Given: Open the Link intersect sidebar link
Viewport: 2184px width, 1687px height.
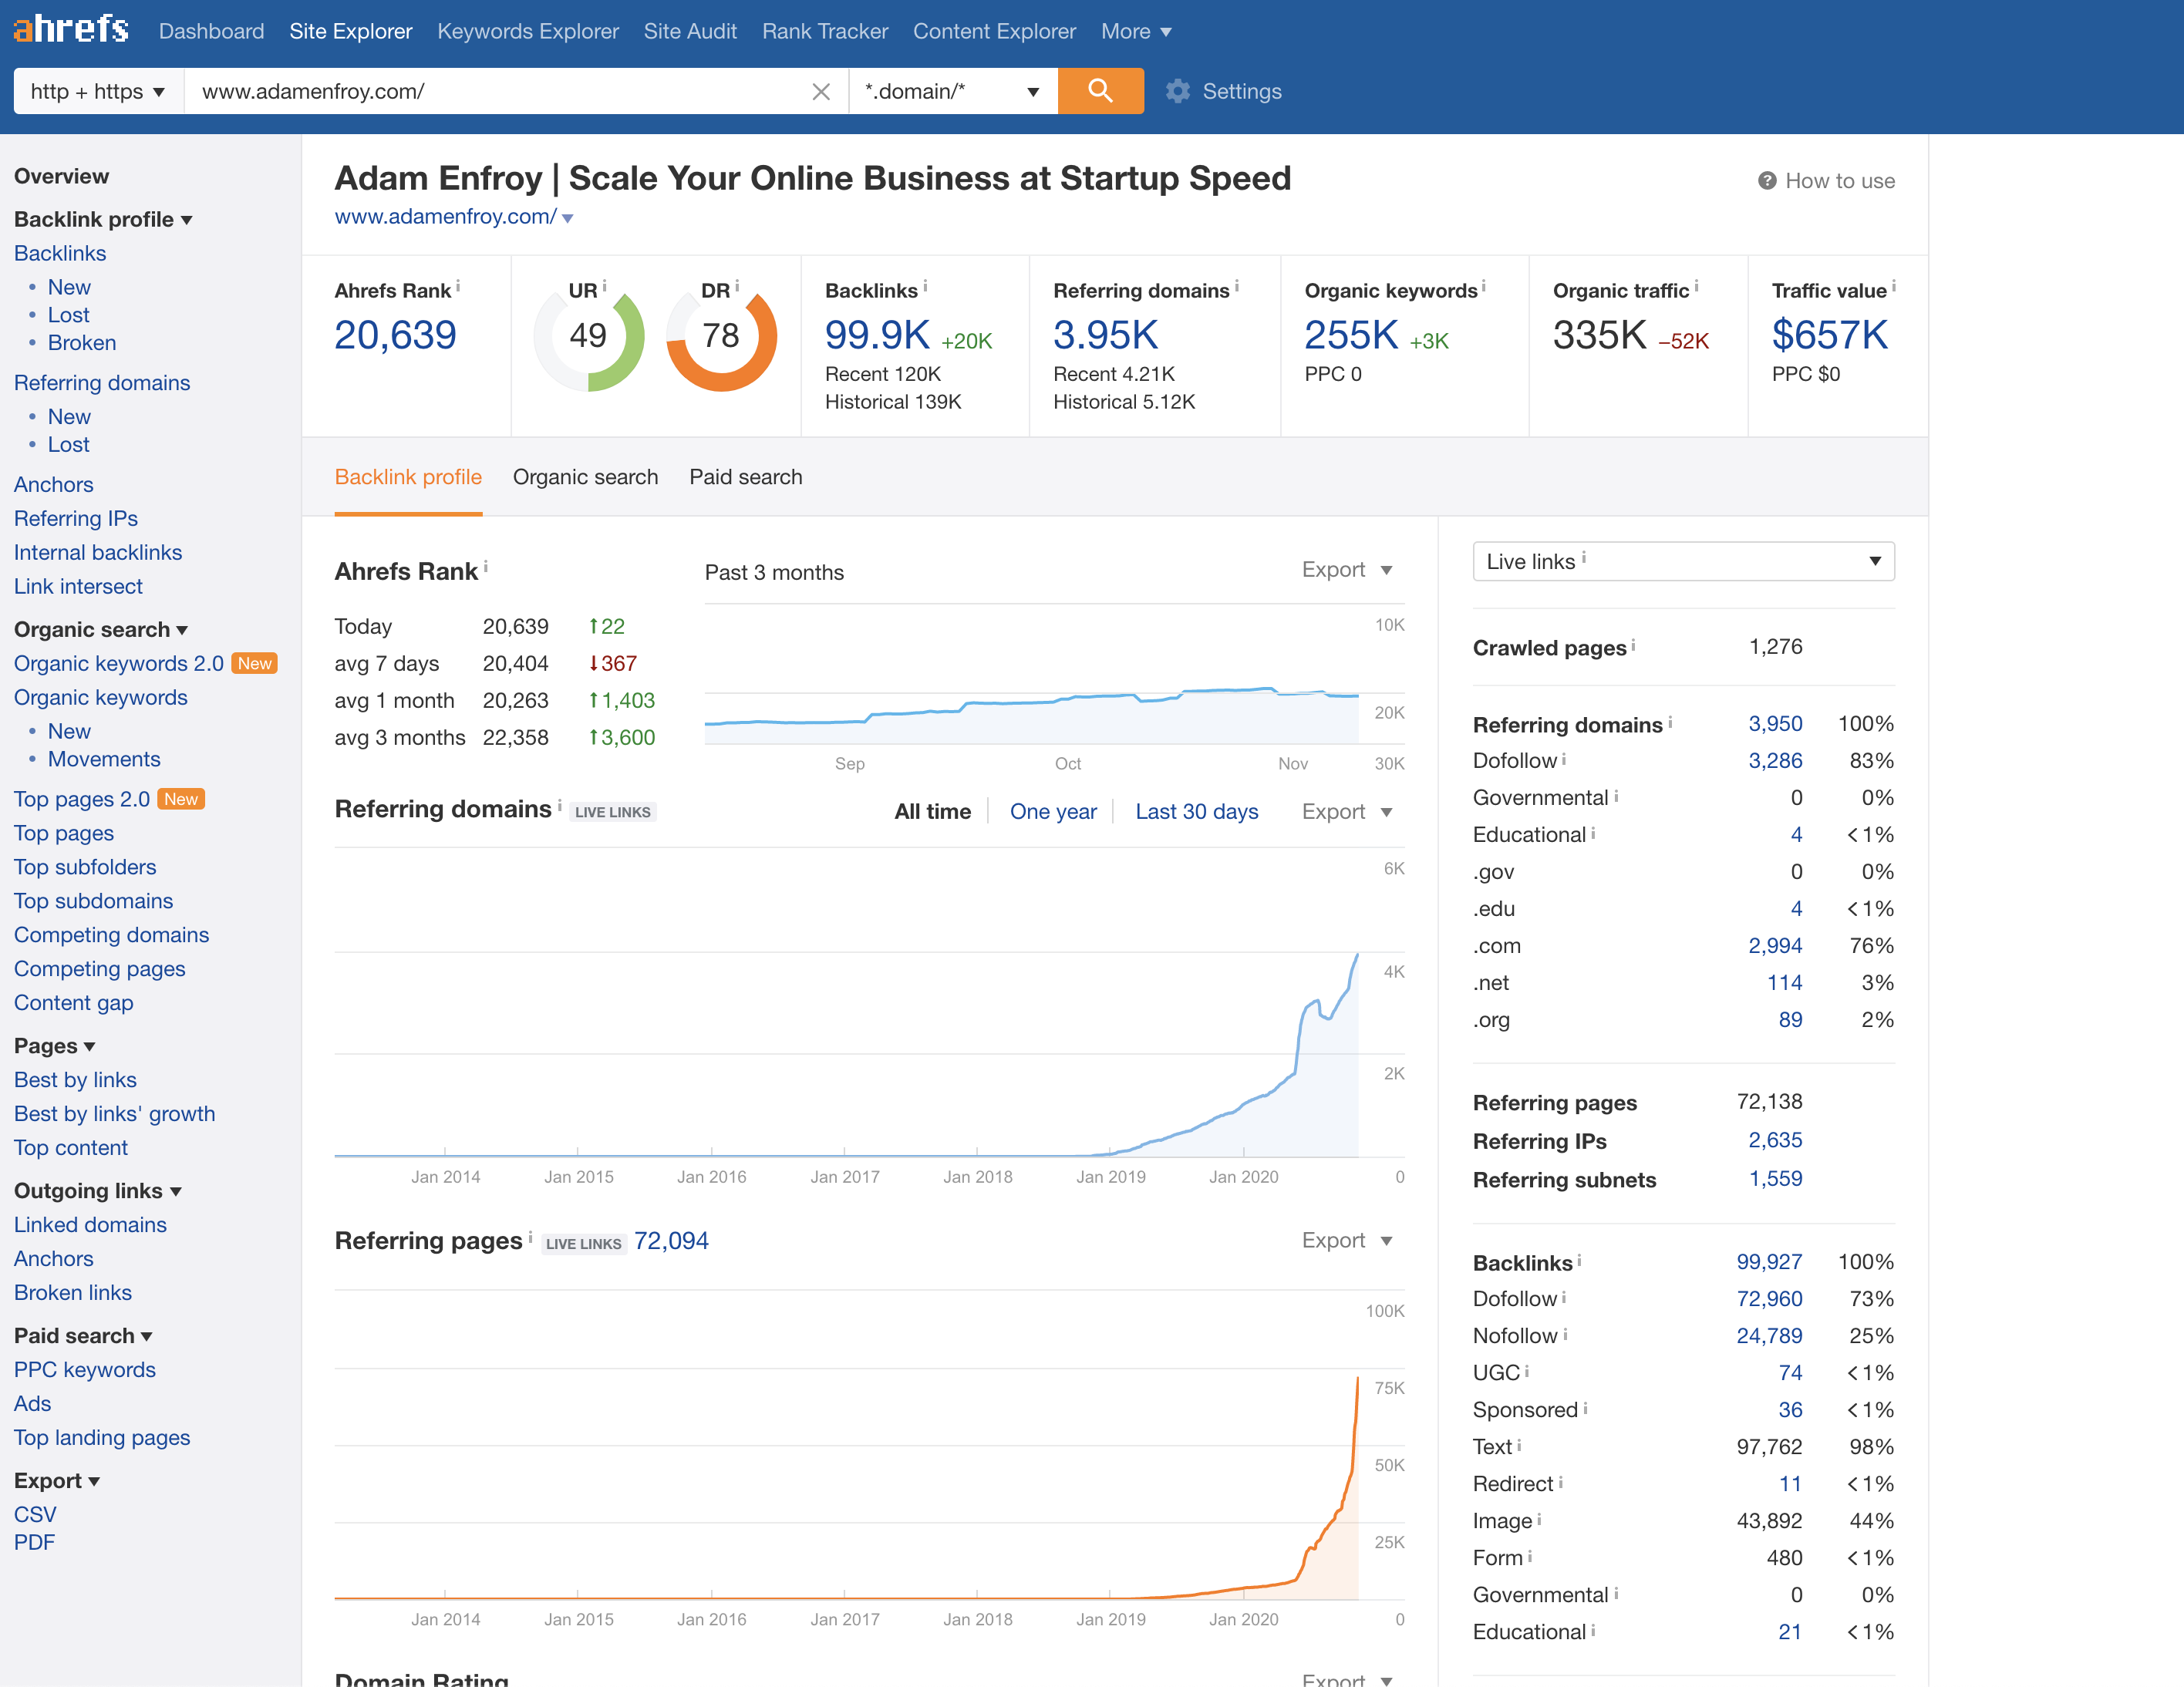Looking at the screenshot, I should pyautogui.click(x=78, y=586).
